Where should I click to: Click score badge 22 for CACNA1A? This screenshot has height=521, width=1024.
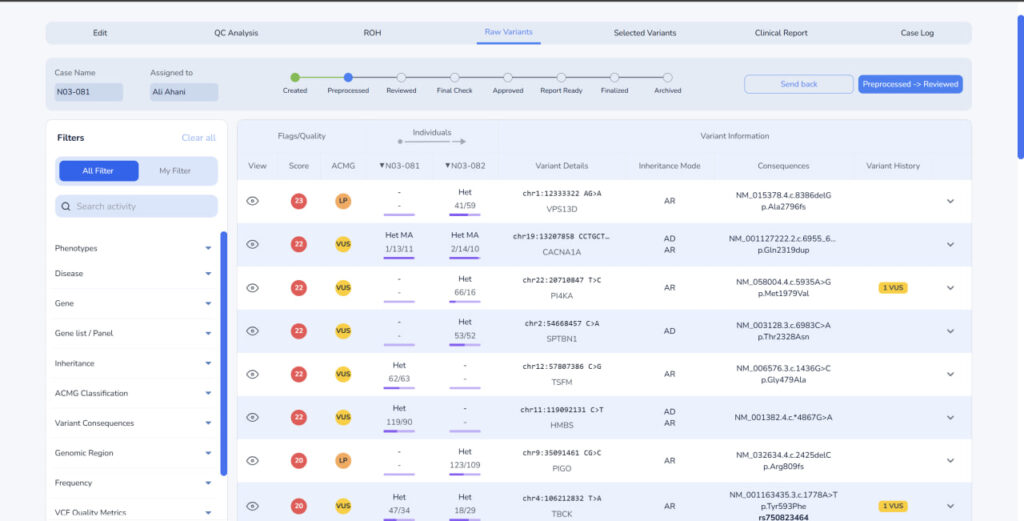click(x=299, y=244)
